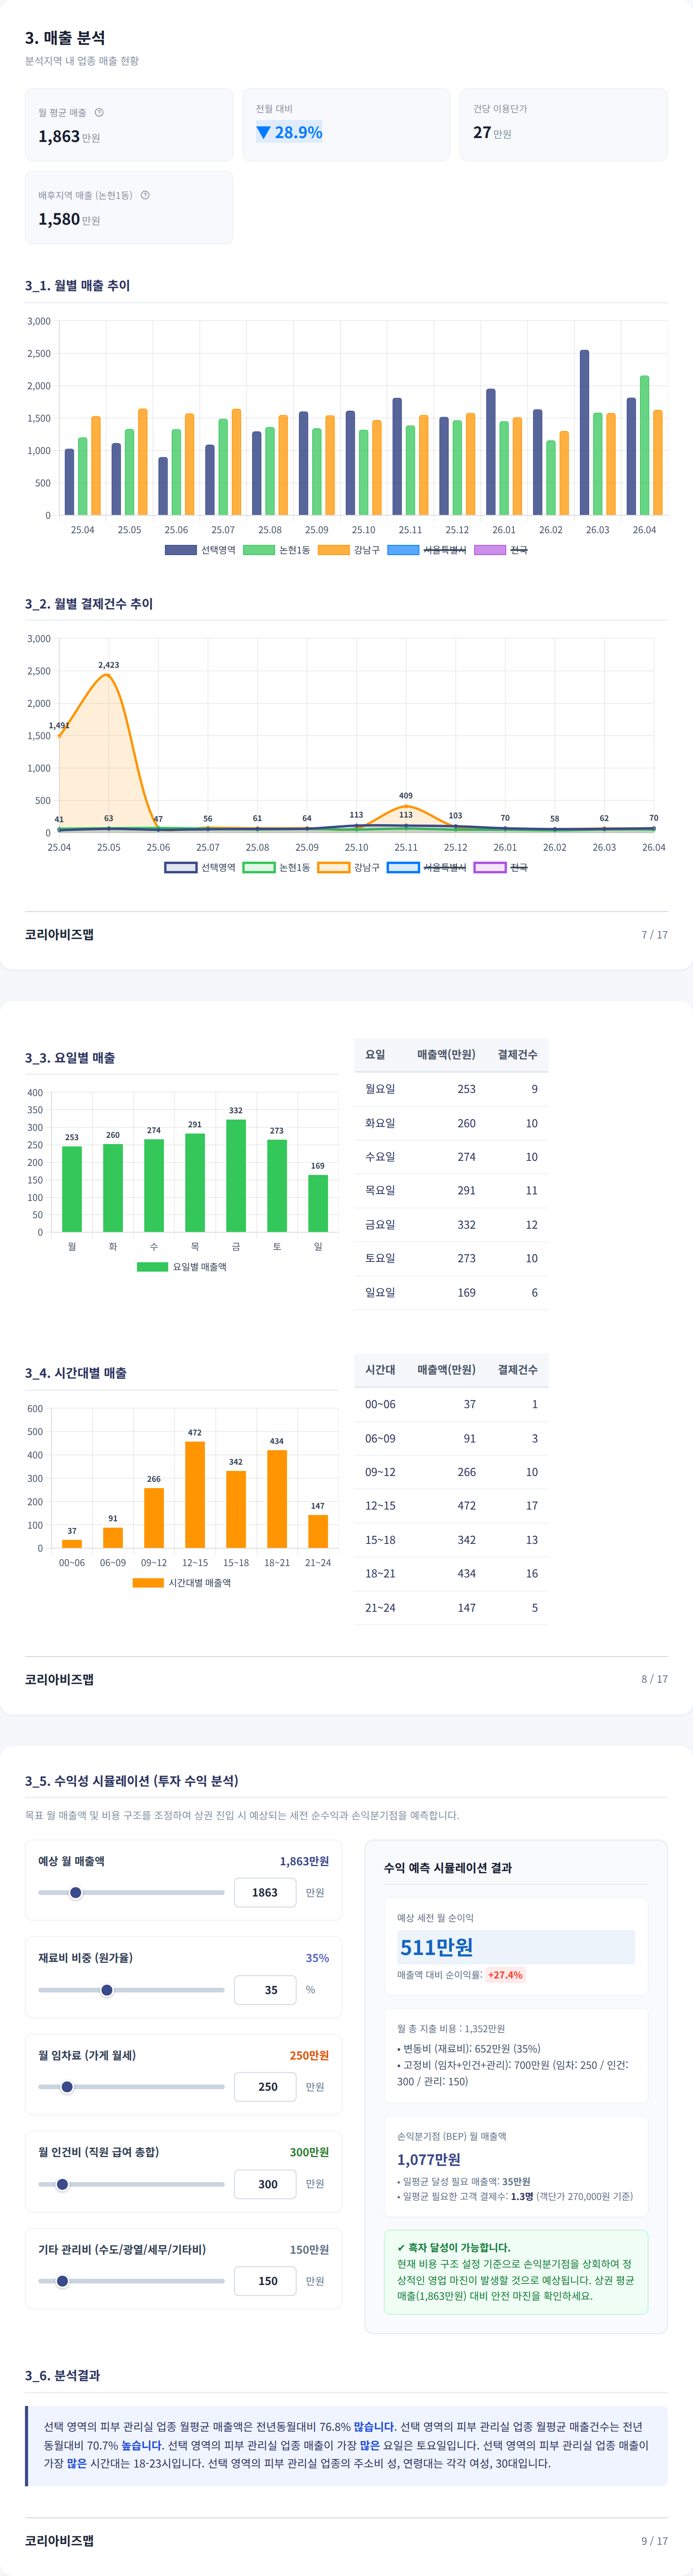This screenshot has height=2576, width=693.
Task: Click the 금요일 row in weekday table
Action: point(451,1224)
